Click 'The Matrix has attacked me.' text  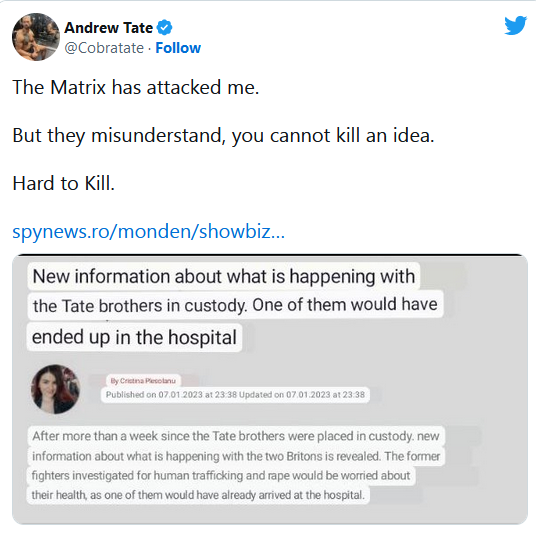pos(136,87)
